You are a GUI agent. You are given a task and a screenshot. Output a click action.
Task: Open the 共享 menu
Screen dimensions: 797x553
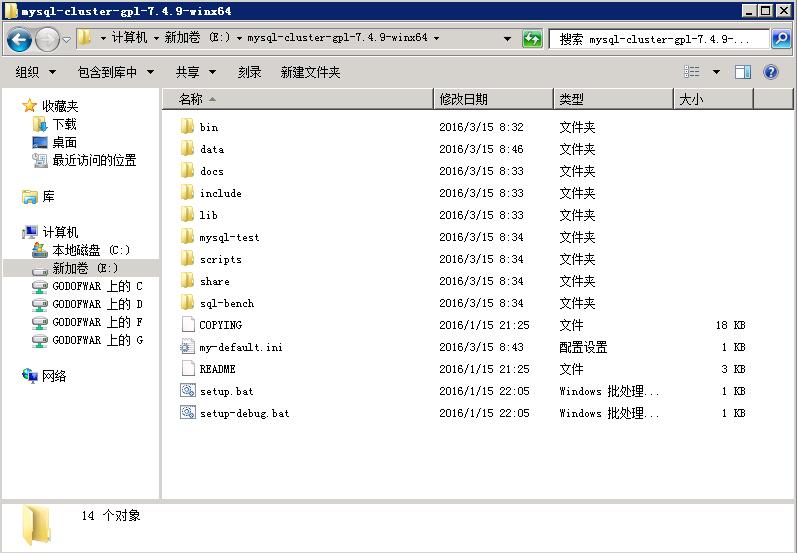click(196, 72)
